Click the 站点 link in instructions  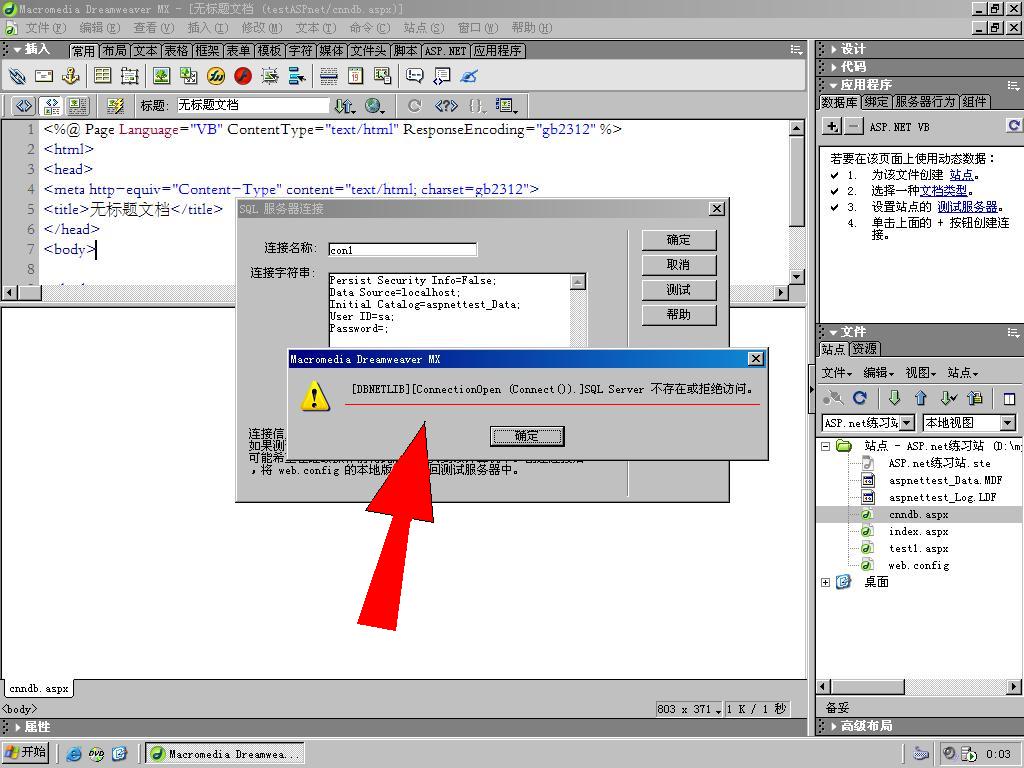(961, 175)
